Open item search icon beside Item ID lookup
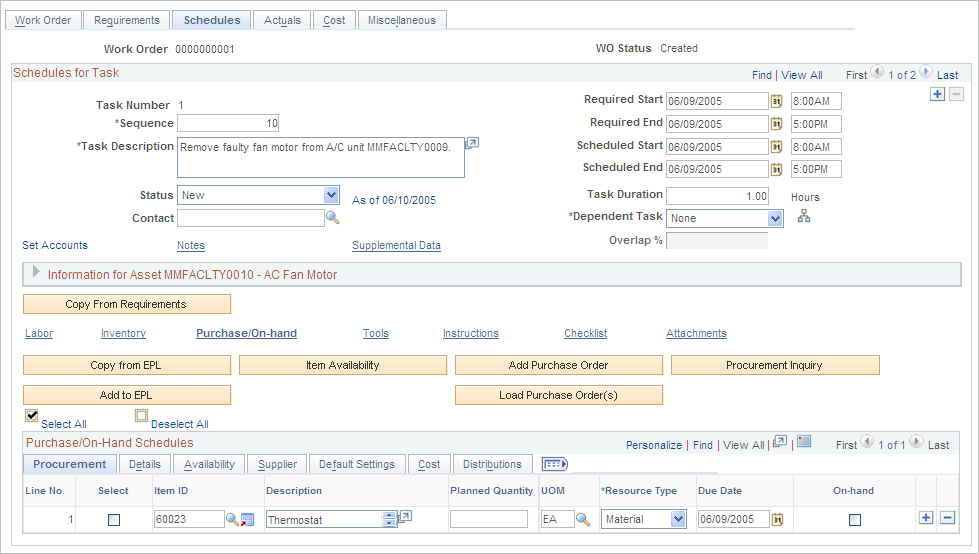979x554 pixels. coord(247,519)
